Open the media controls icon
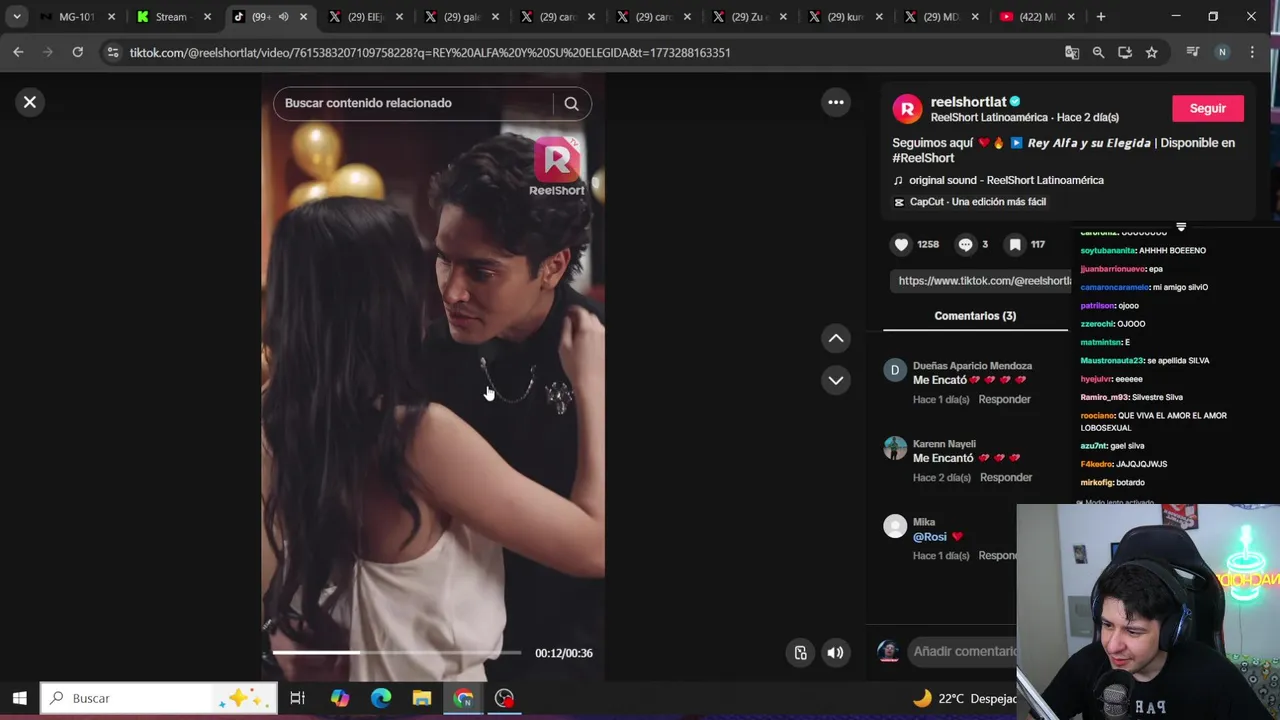Screen dimensions: 1280x720 [x=1192, y=52]
